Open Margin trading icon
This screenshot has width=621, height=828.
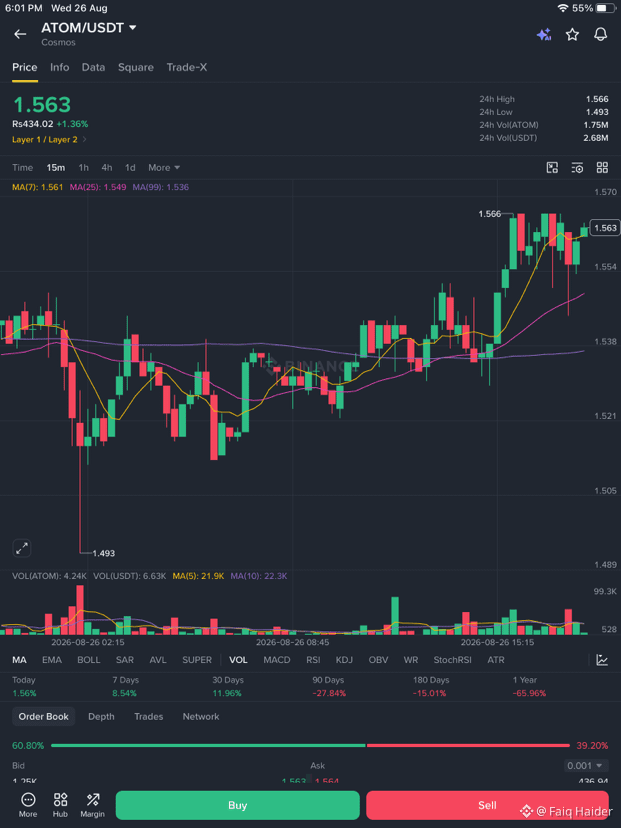92,805
